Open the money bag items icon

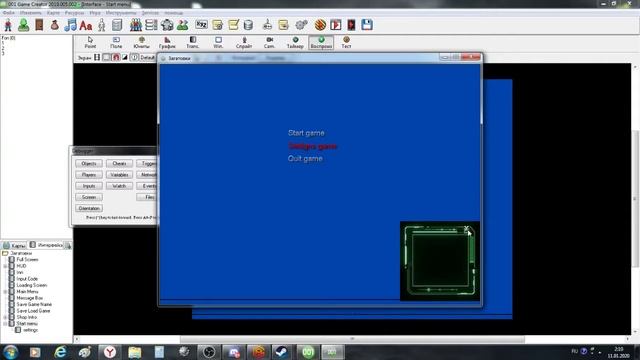coord(54,25)
